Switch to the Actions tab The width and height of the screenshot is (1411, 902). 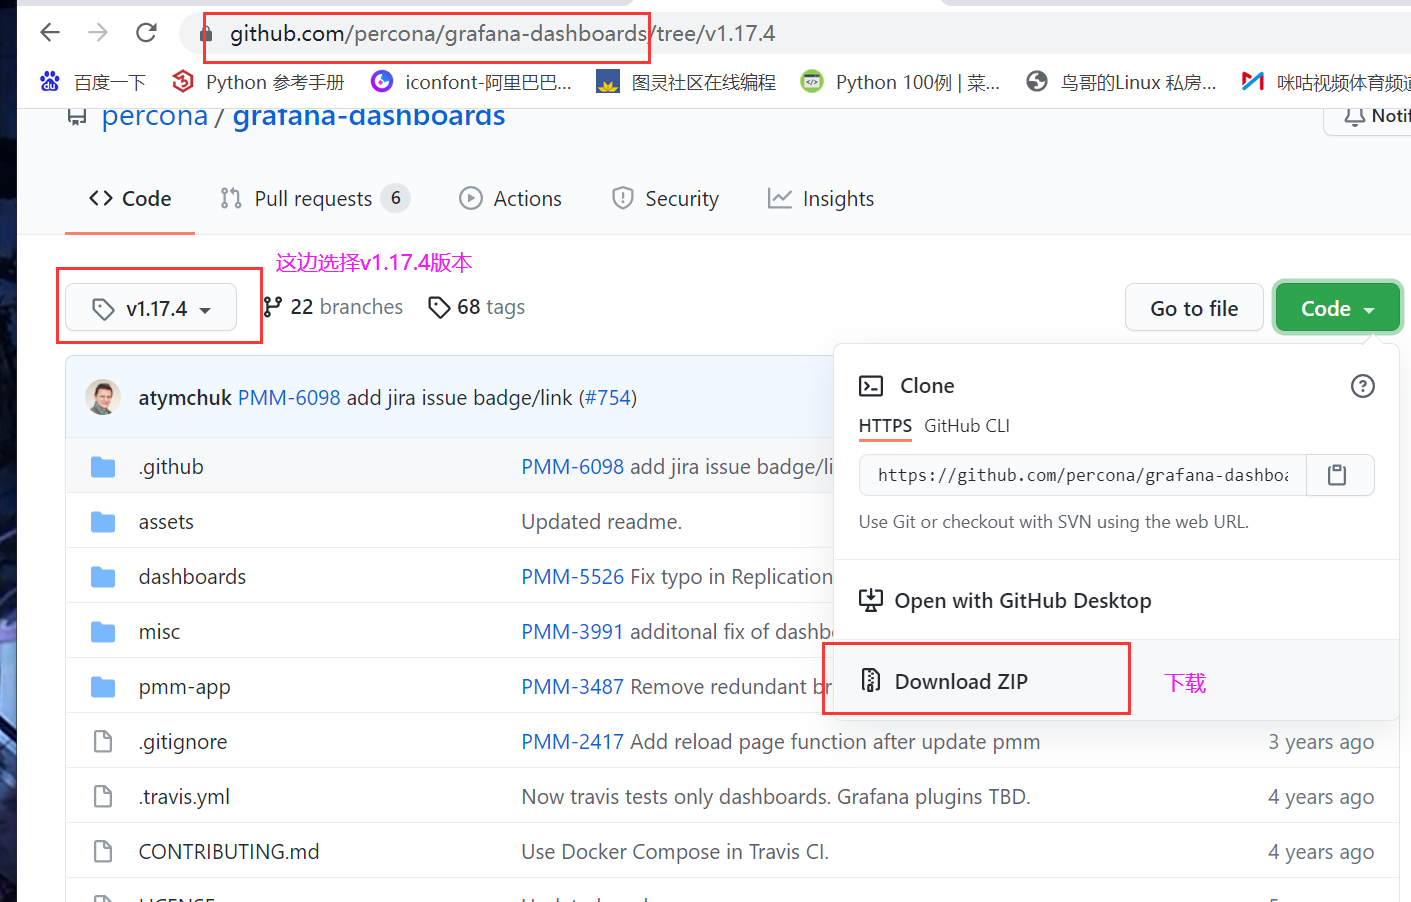(510, 199)
